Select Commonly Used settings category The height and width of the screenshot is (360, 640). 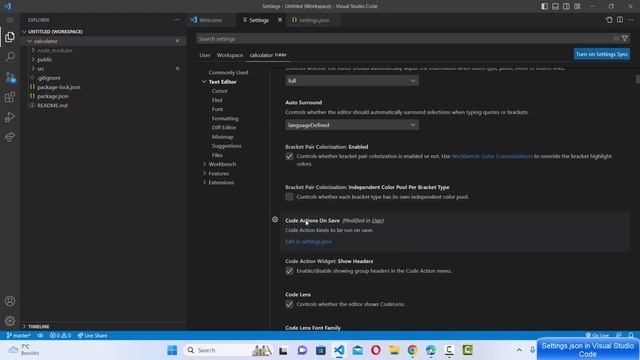tap(228, 72)
